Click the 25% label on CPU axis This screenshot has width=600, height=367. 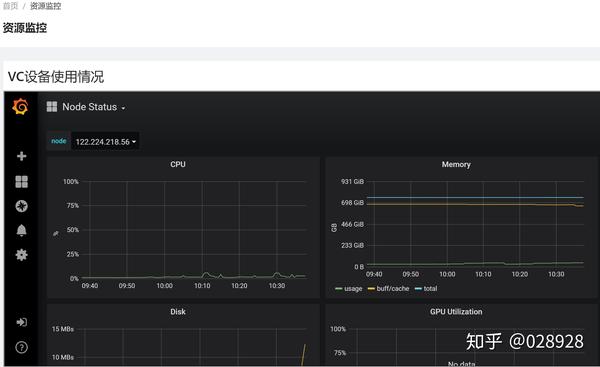click(x=73, y=254)
